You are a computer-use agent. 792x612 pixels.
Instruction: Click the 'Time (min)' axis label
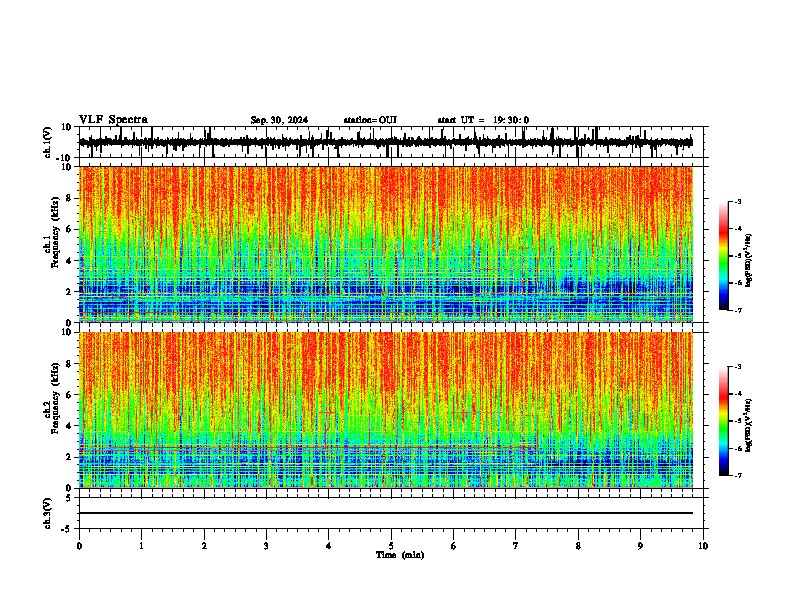(x=400, y=555)
